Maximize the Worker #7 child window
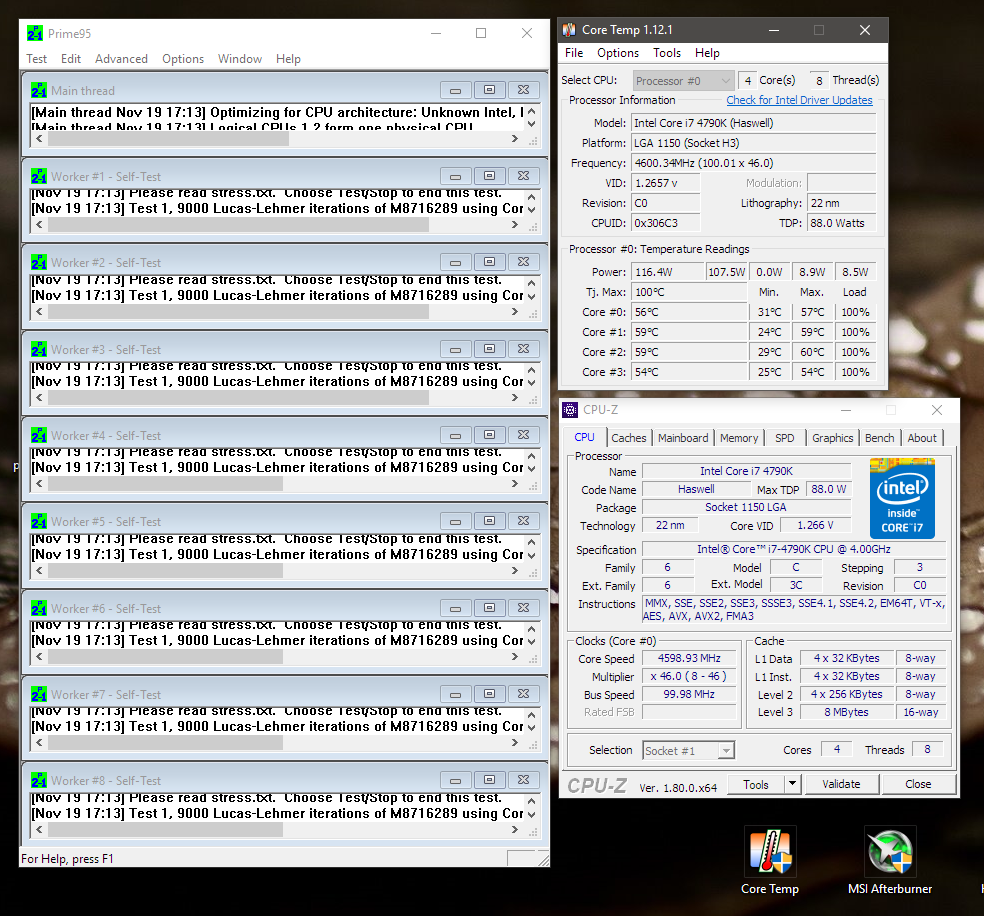 coord(489,695)
